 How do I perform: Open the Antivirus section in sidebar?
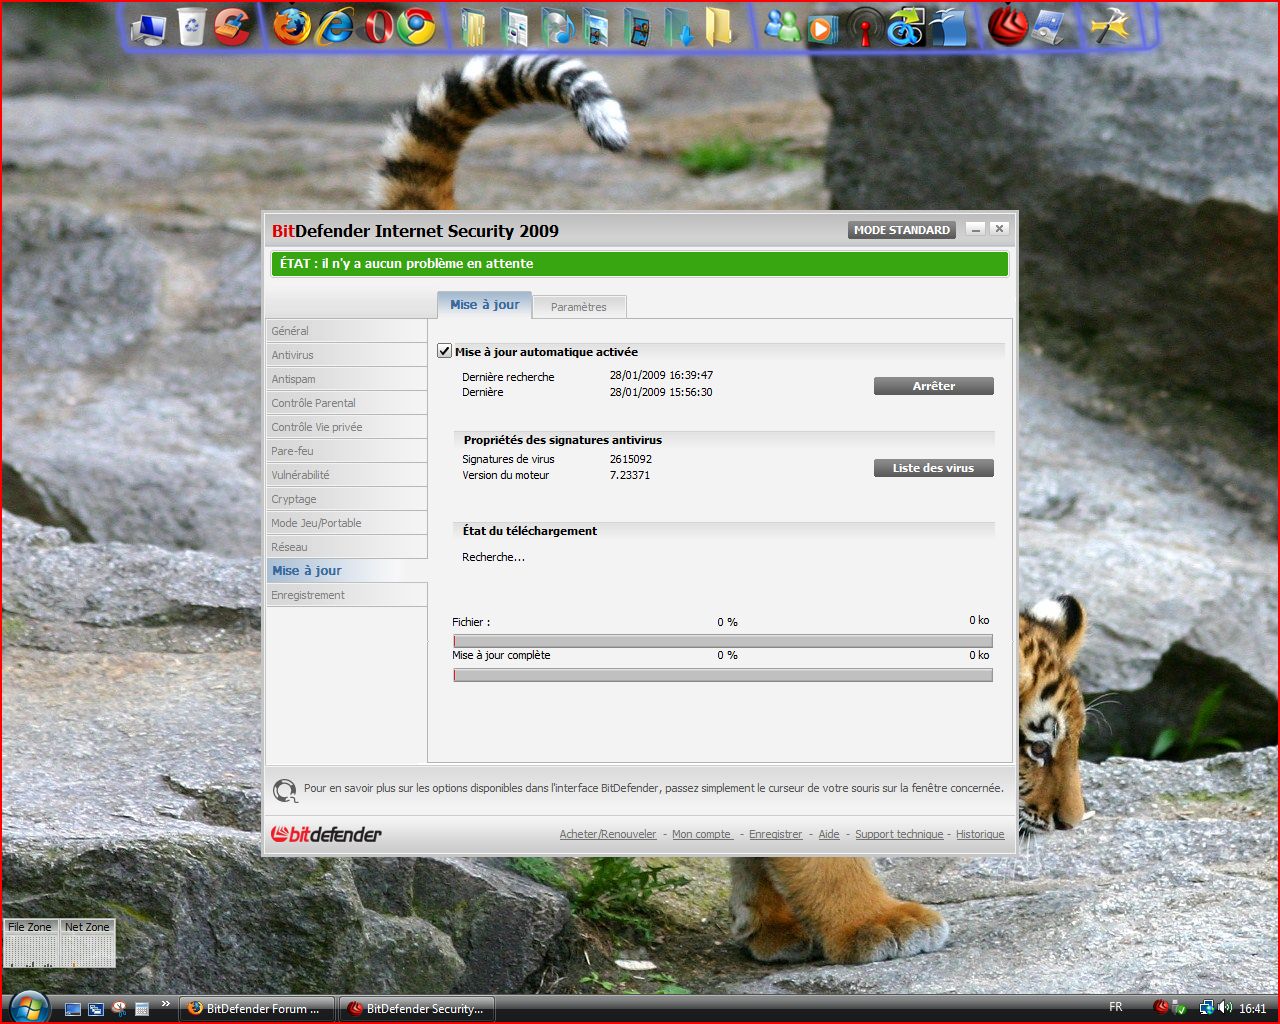(346, 355)
